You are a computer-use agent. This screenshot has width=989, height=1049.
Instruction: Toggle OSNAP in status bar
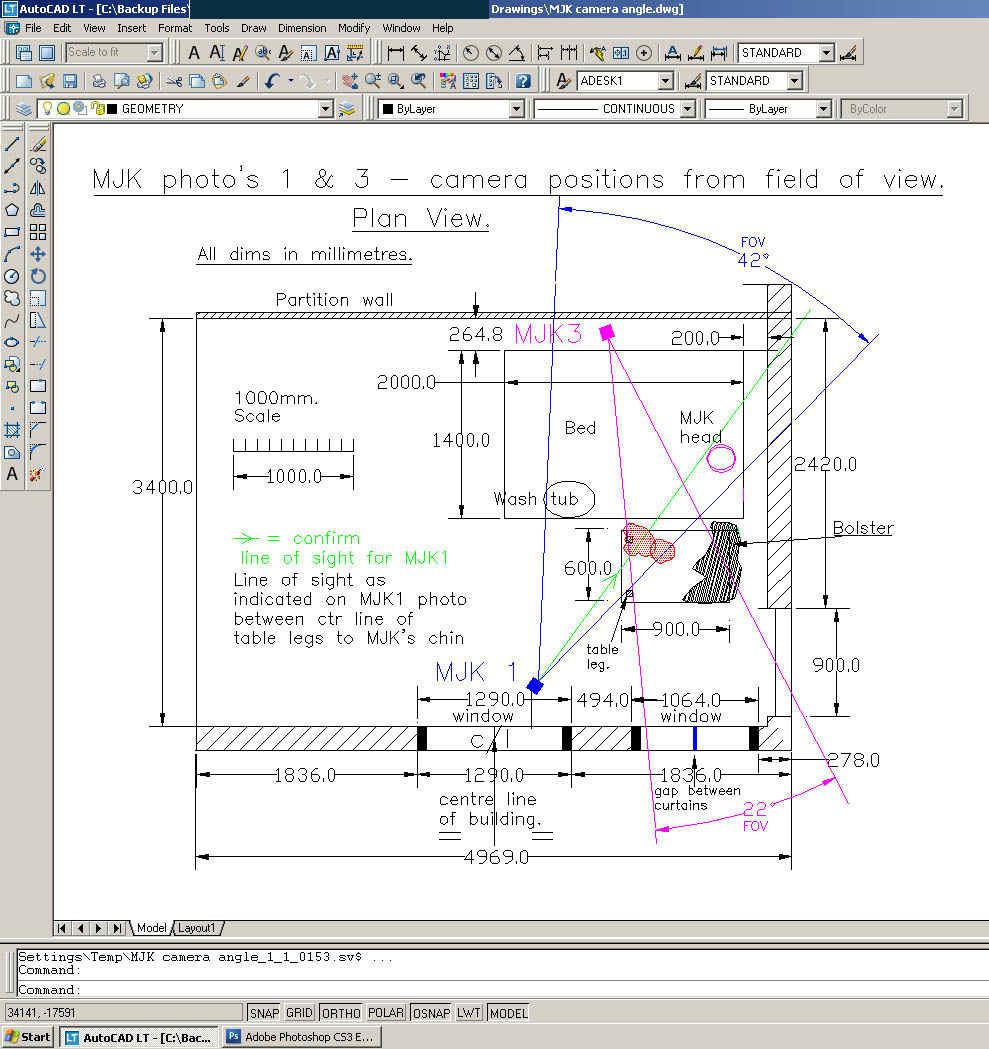pos(430,1013)
